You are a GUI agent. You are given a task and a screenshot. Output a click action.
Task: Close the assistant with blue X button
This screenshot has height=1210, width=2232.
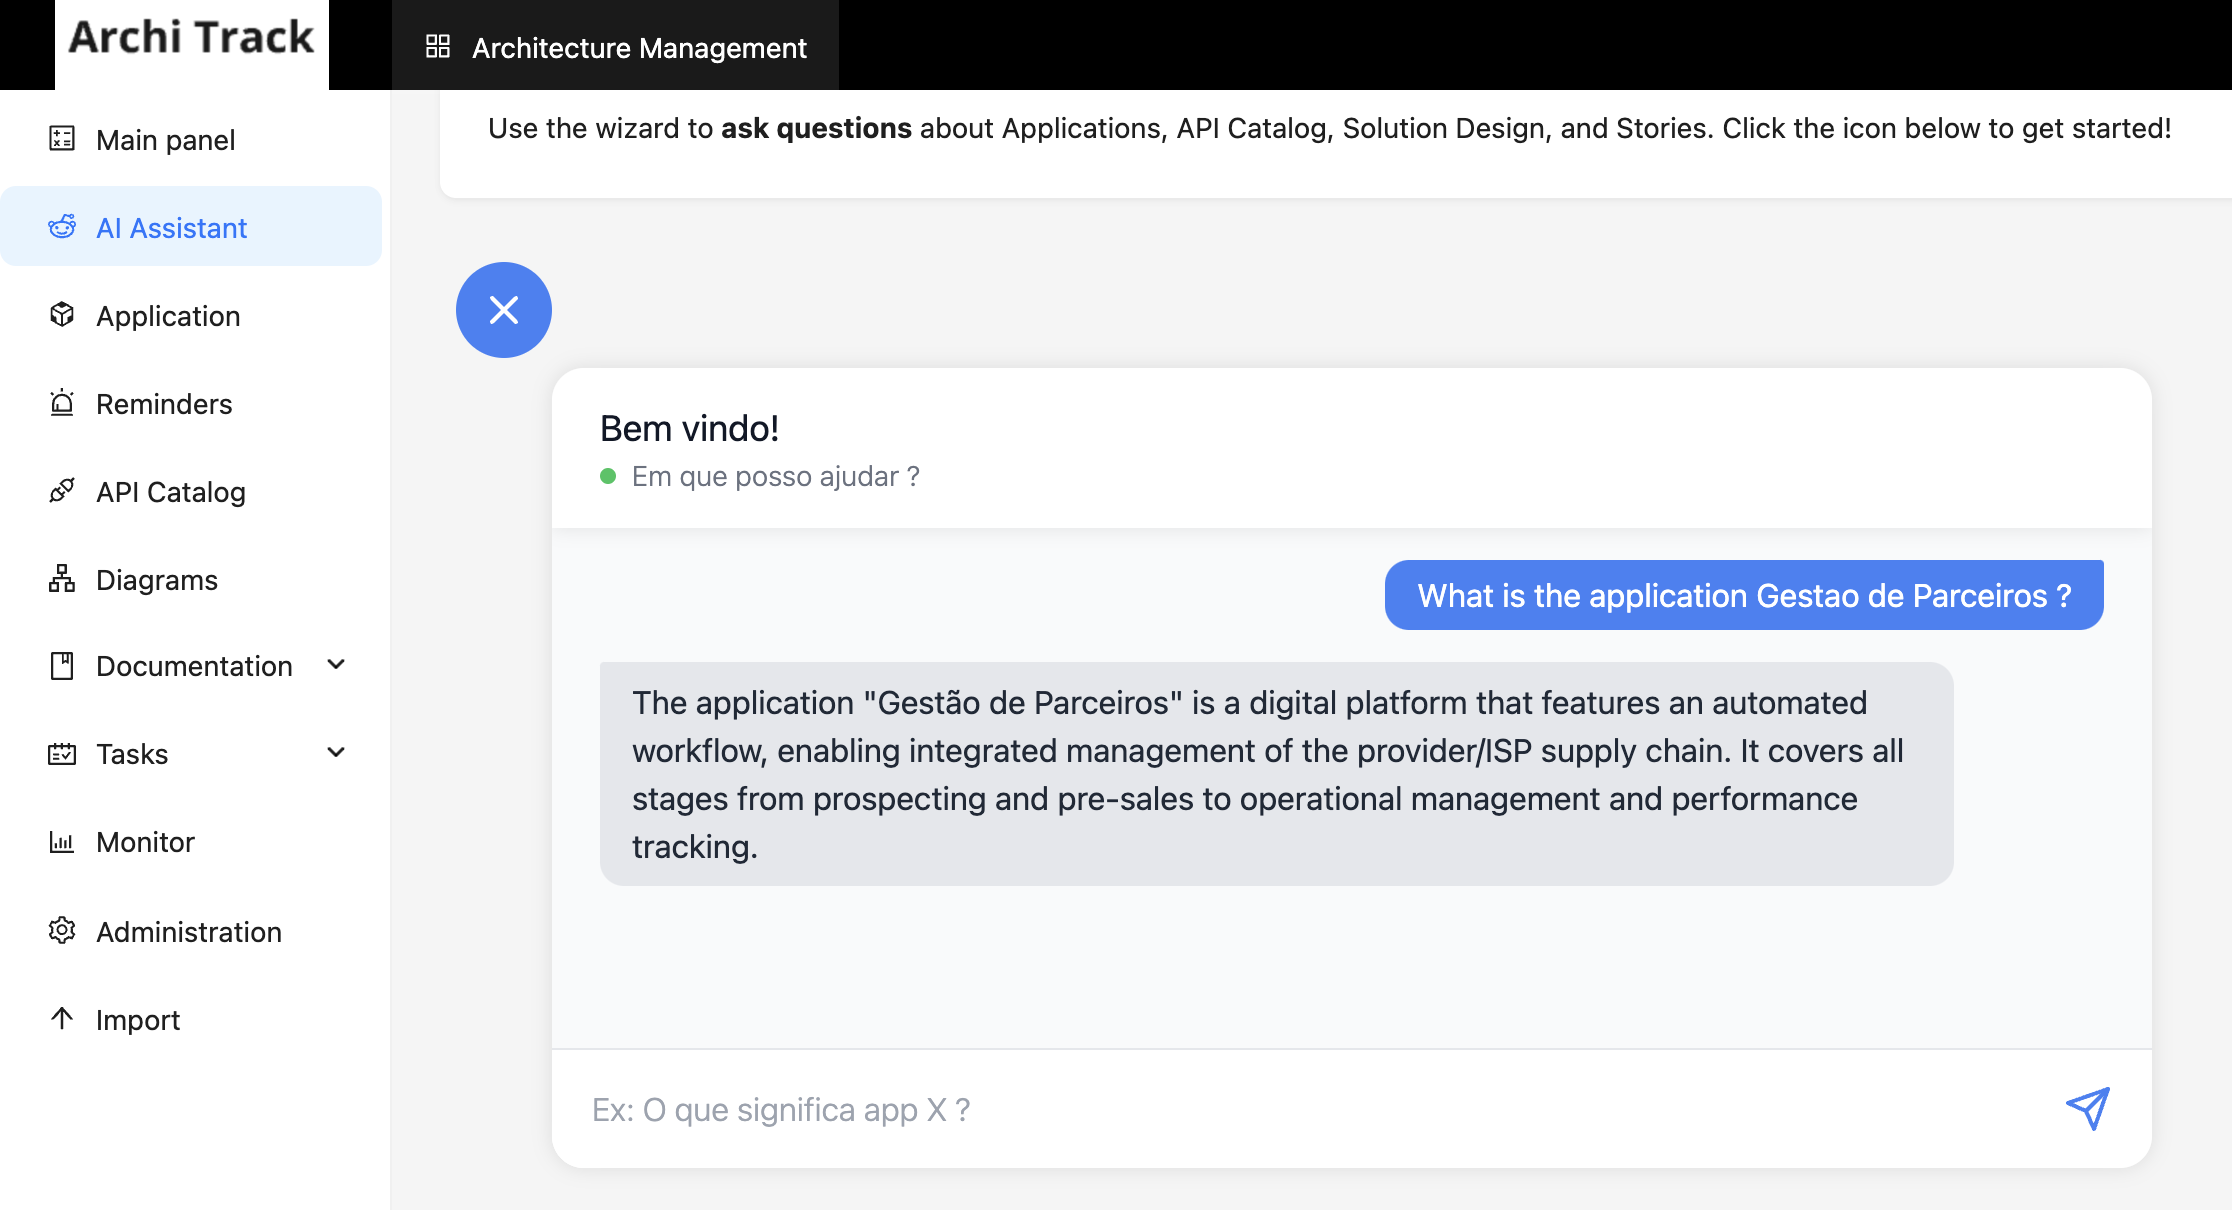(x=504, y=310)
